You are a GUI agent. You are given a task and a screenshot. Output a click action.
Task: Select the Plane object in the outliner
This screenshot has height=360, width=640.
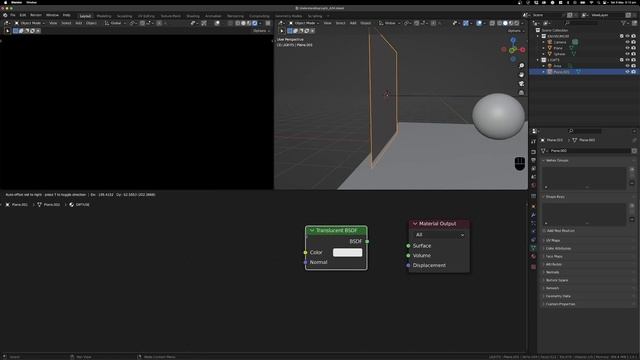point(558,48)
